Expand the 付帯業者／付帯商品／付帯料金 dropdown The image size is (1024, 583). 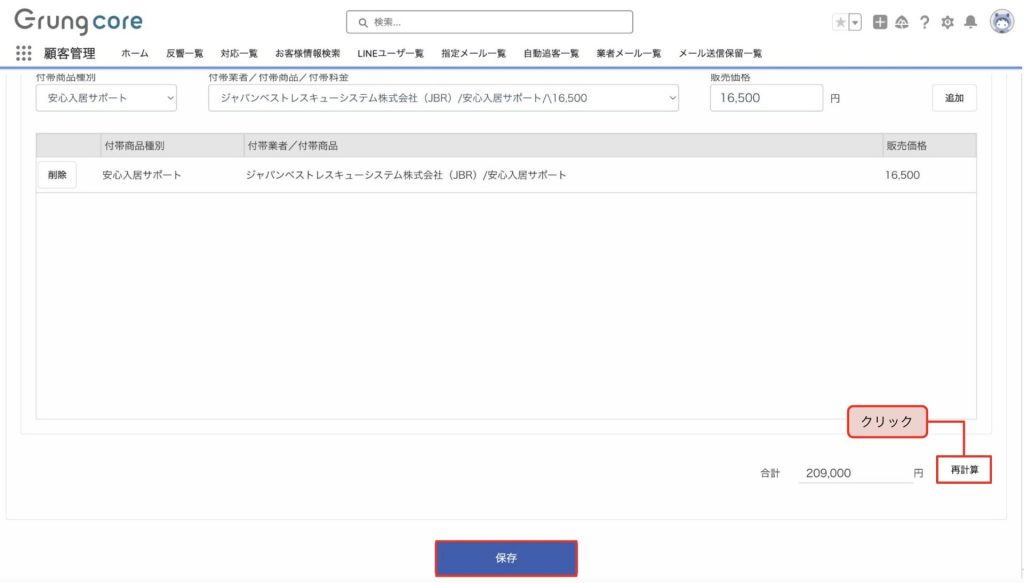click(x=443, y=98)
